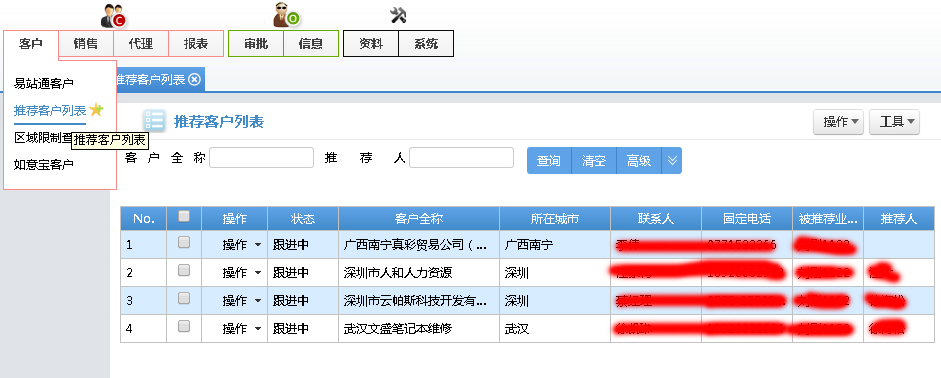
Task: Click the 状态 column header
Action: tap(303, 219)
